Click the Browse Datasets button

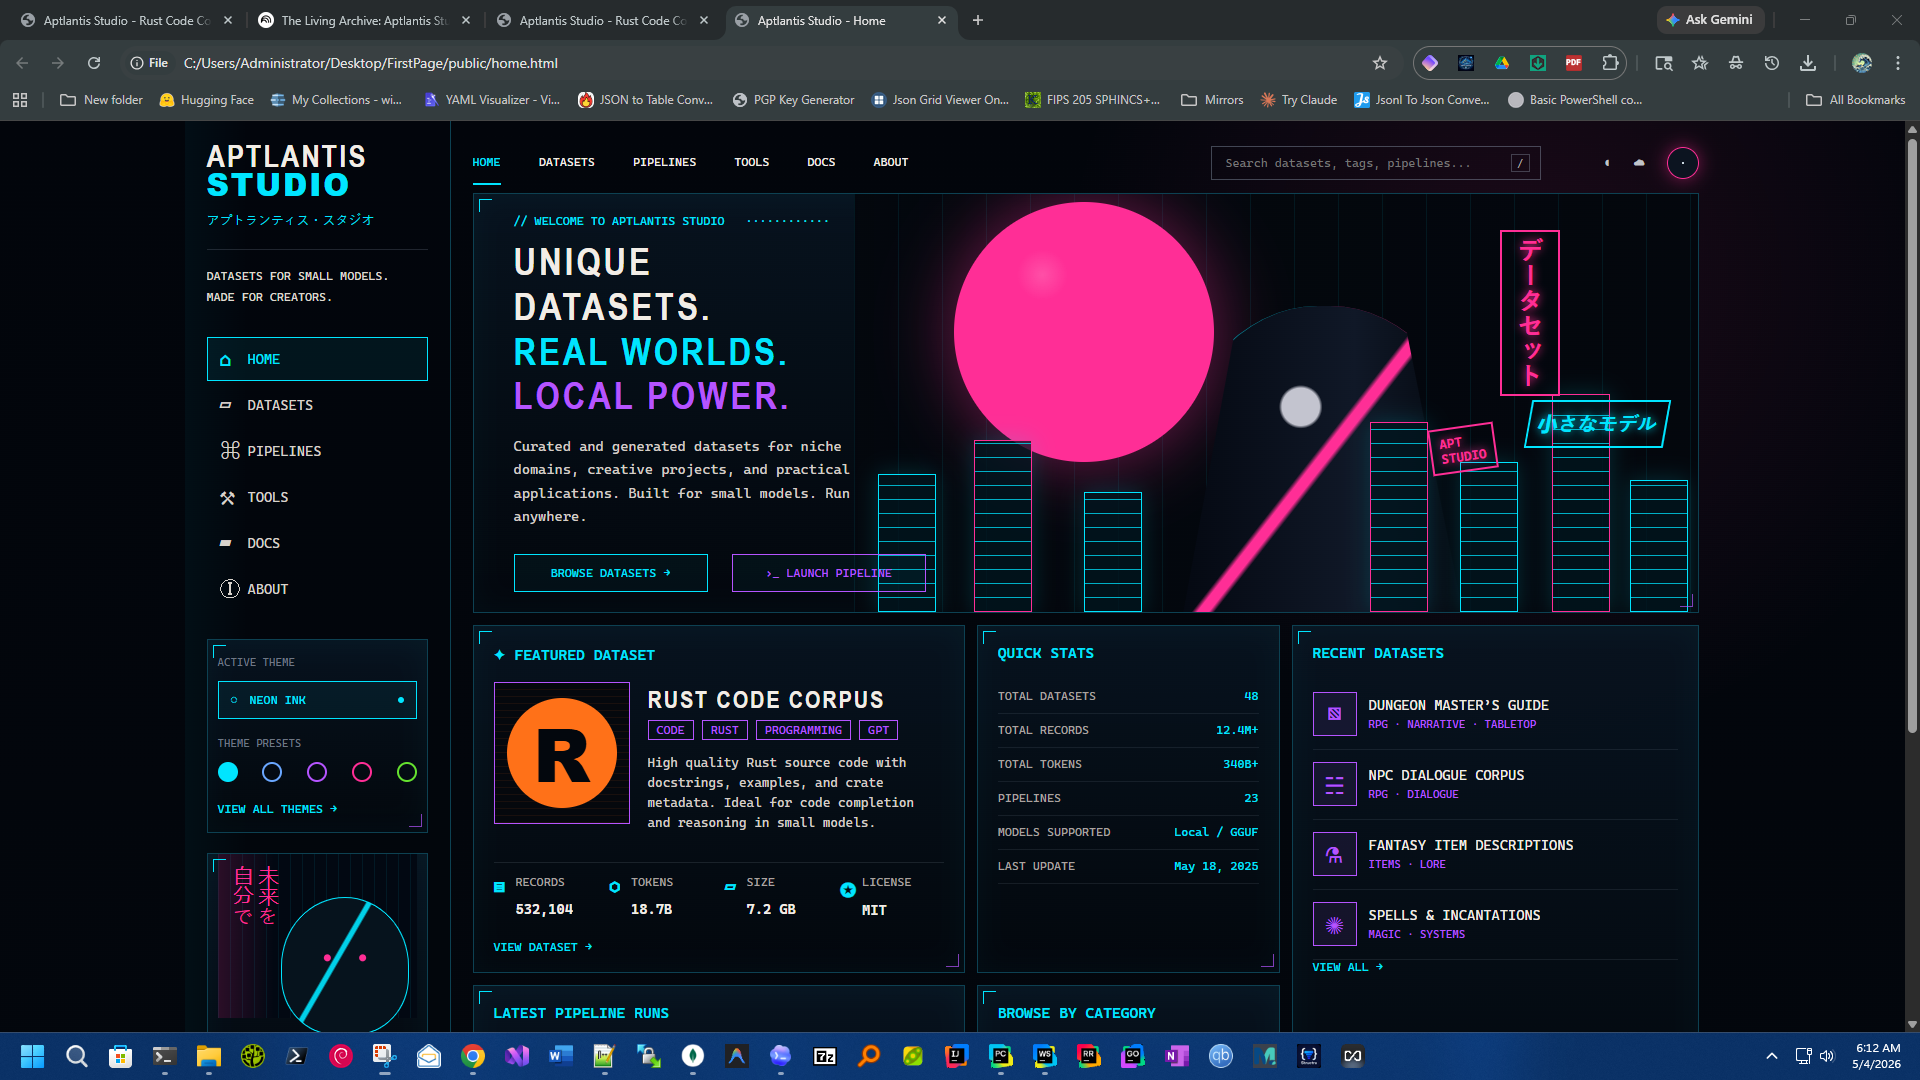[x=610, y=573]
